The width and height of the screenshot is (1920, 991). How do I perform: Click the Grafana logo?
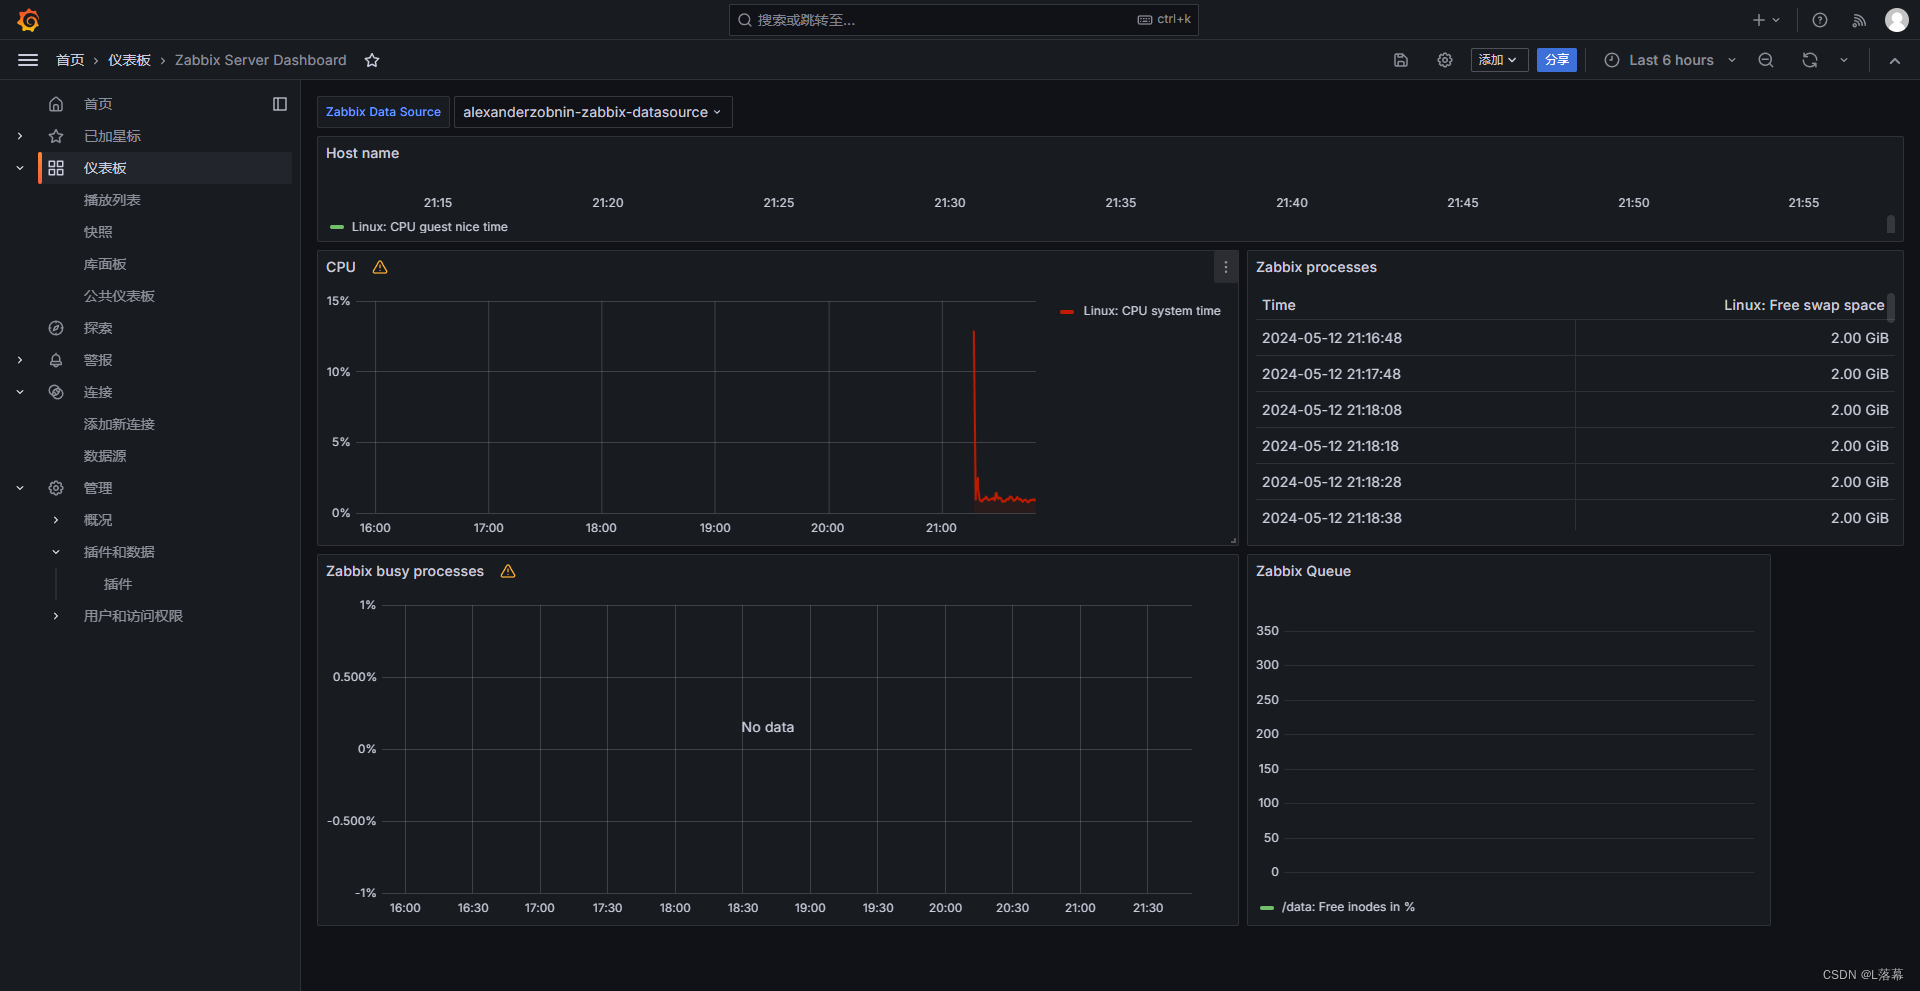point(28,20)
